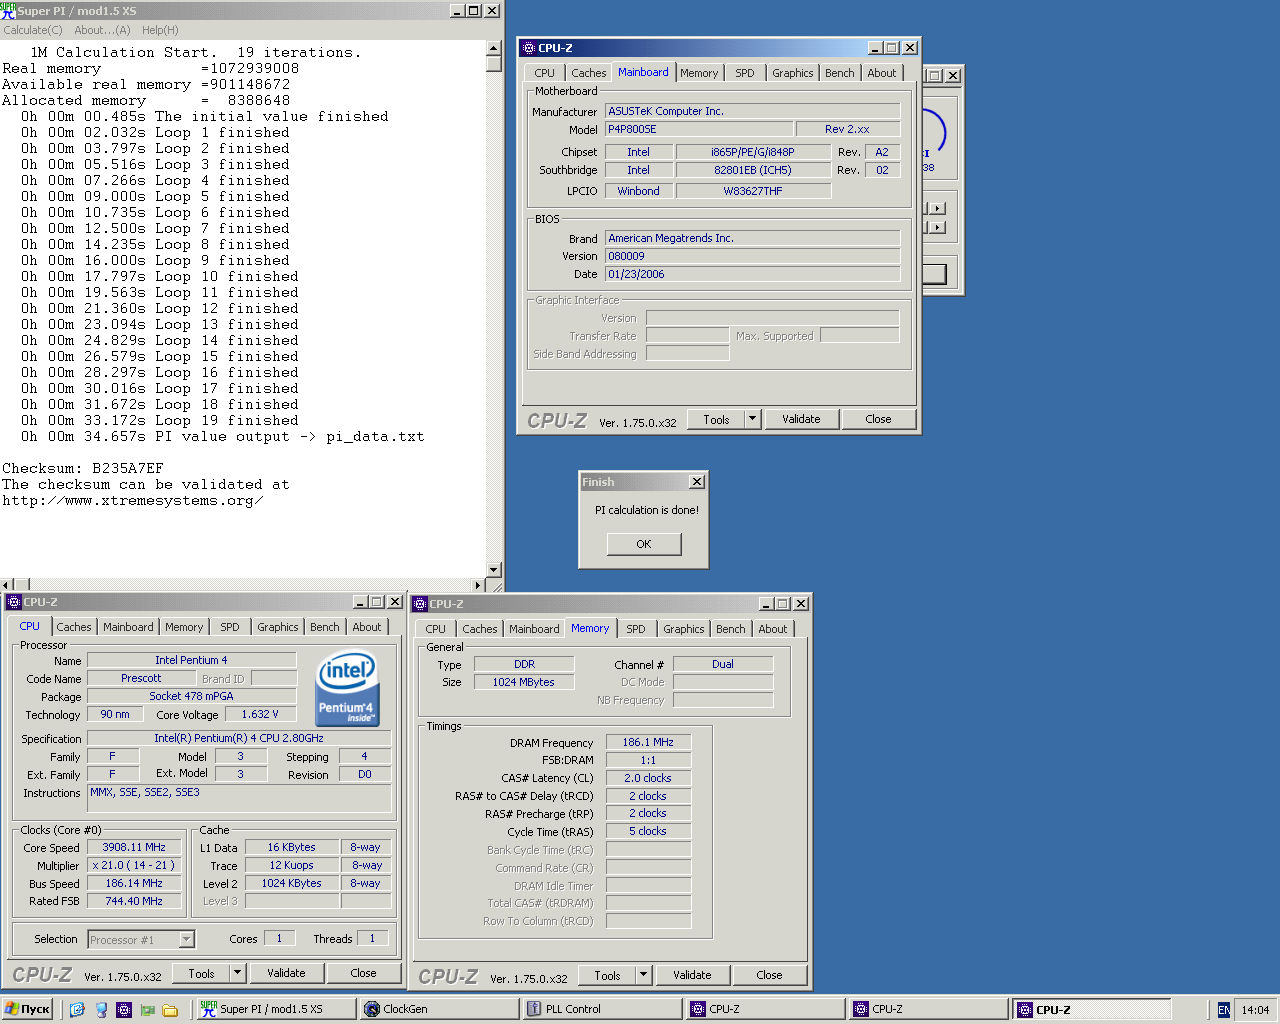Select About tab in Memory CPU-Z window
This screenshot has width=1280, height=1024.
click(772, 629)
